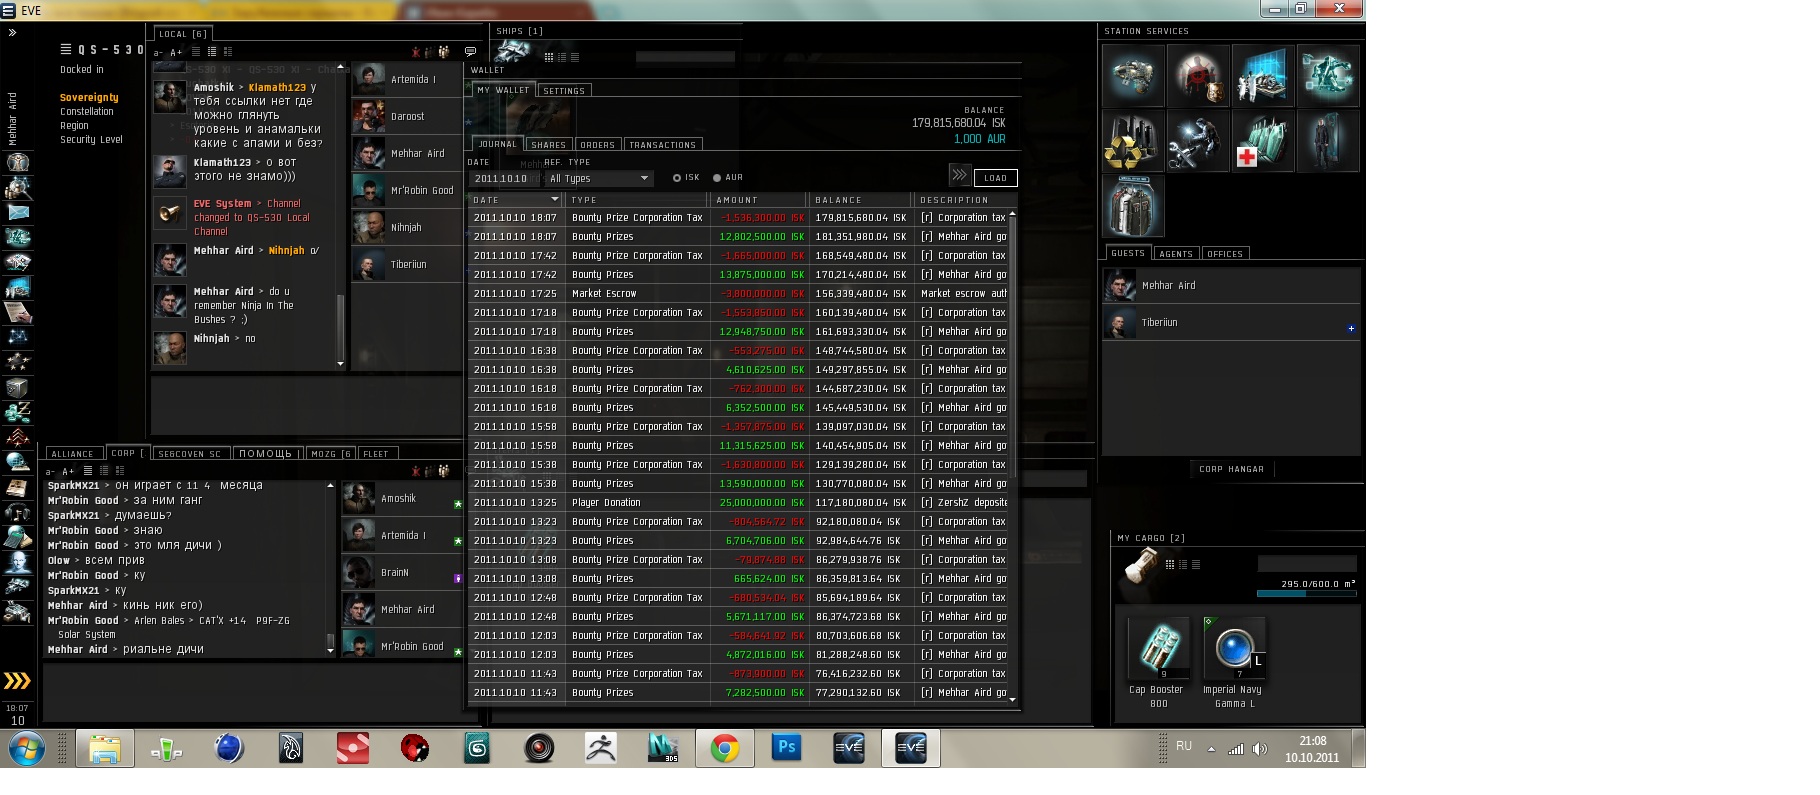Switch My Cargo to details list view

(x=1183, y=564)
